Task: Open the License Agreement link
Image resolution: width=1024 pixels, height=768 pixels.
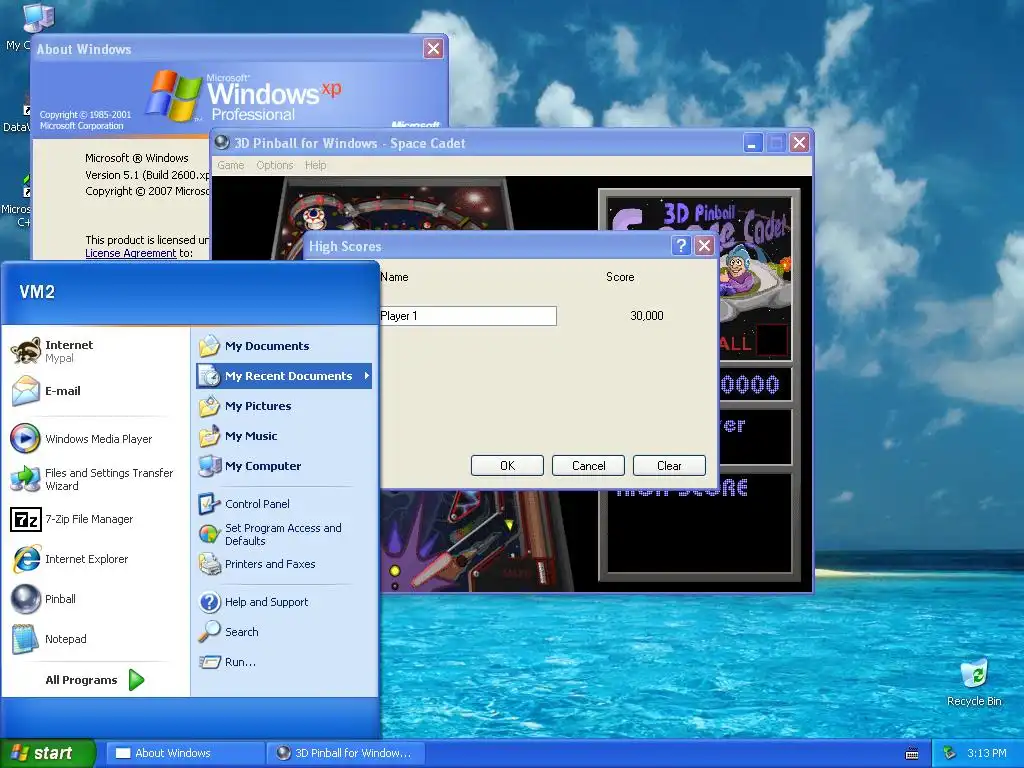Action: [131, 253]
